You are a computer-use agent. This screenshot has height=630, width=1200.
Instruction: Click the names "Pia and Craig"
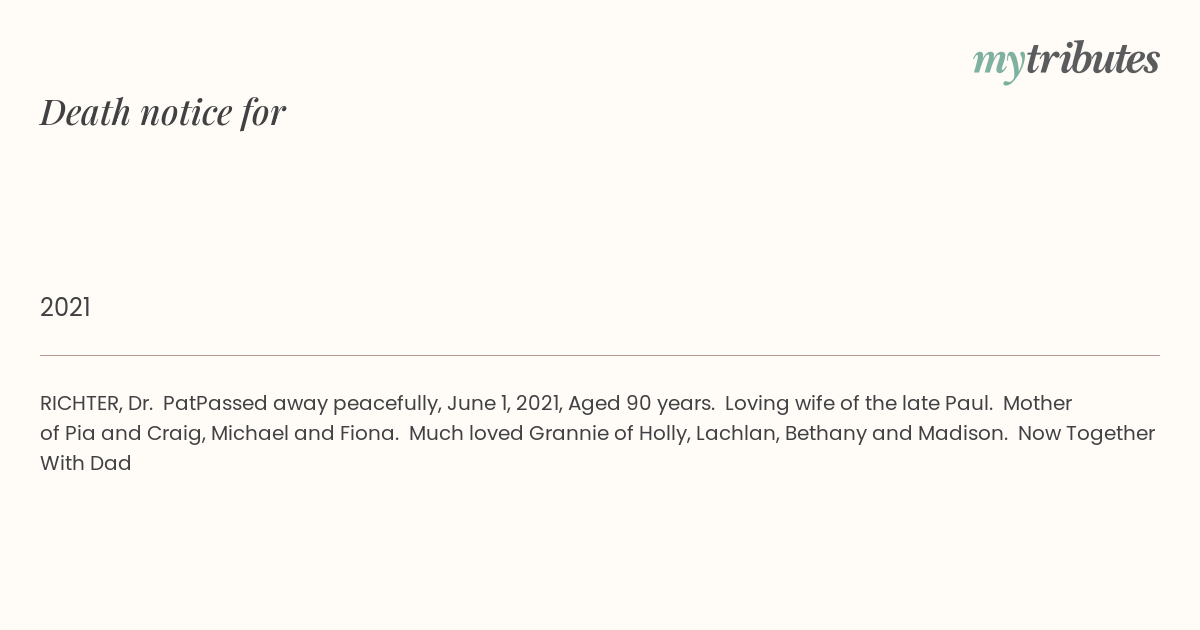[x=131, y=434]
